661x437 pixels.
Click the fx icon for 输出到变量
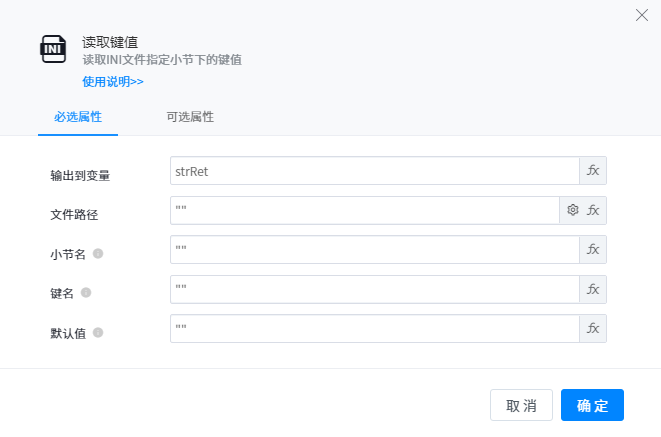[x=593, y=171]
